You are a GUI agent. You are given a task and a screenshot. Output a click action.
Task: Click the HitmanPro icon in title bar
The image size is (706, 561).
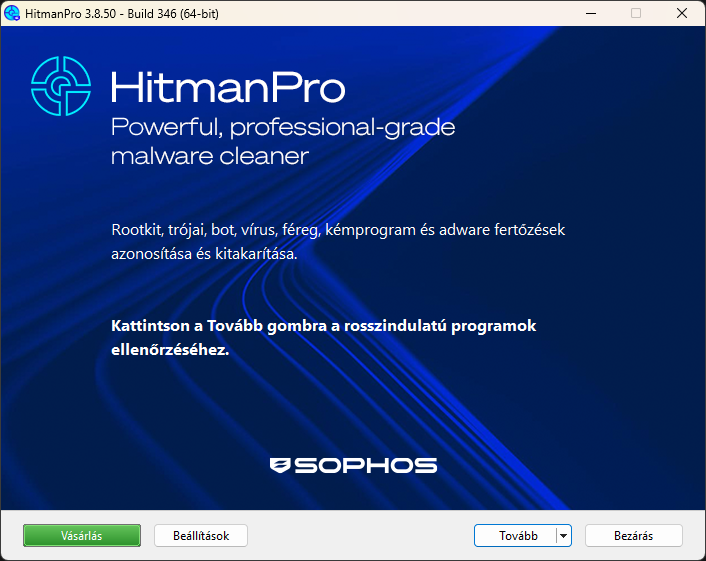point(13,13)
